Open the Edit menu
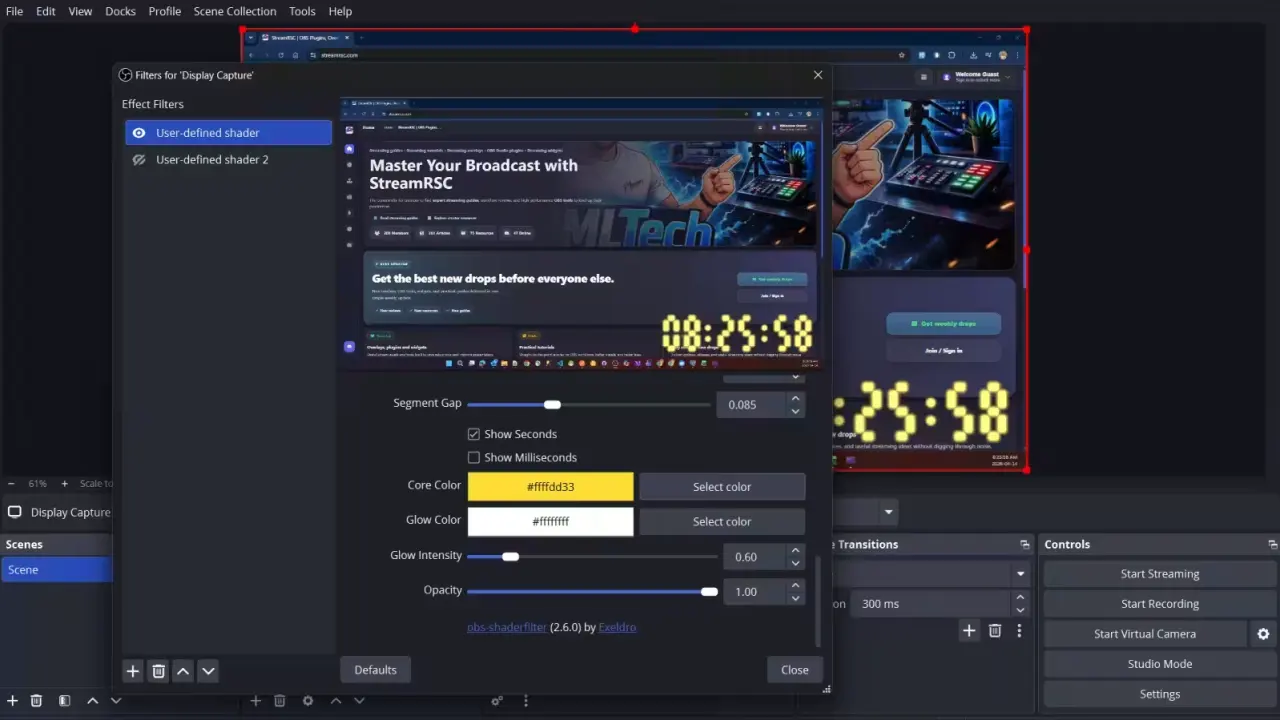The width and height of the screenshot is (1280, 720). [46, 11]
